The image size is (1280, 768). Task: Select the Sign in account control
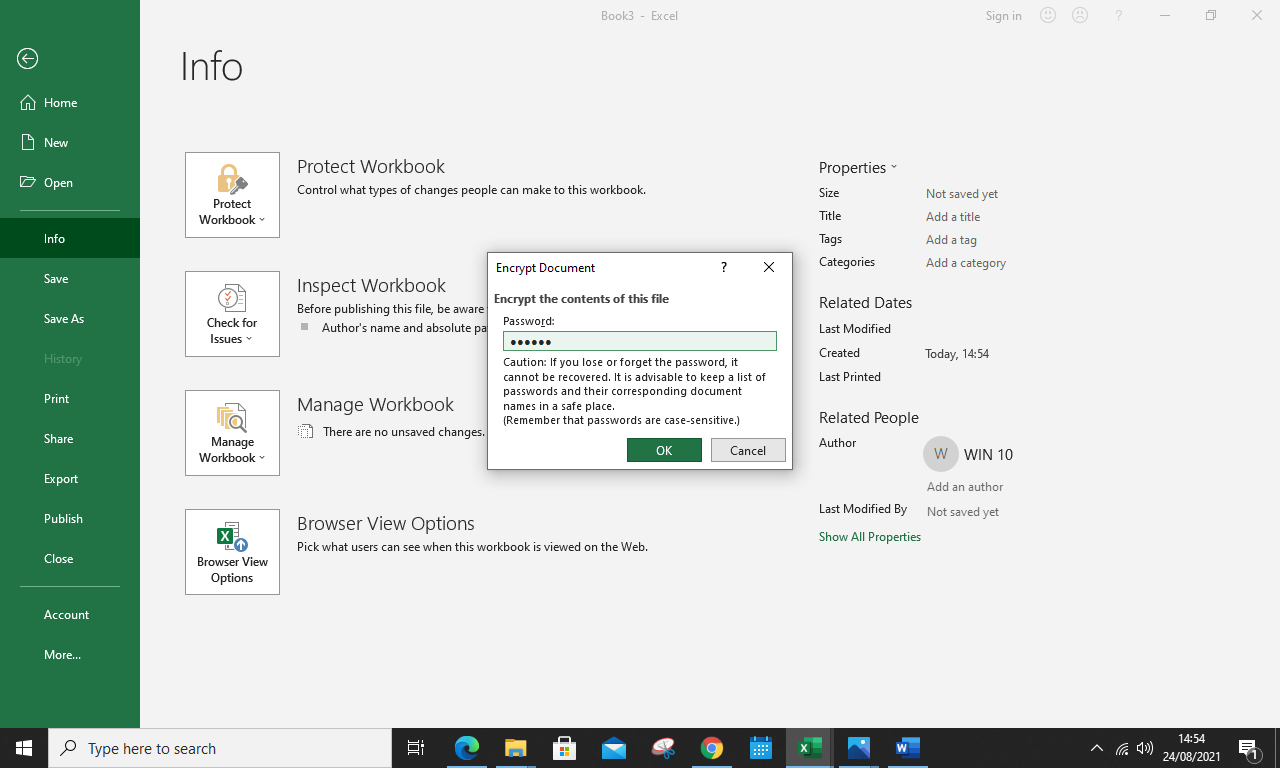click(x=1003, y=15)
